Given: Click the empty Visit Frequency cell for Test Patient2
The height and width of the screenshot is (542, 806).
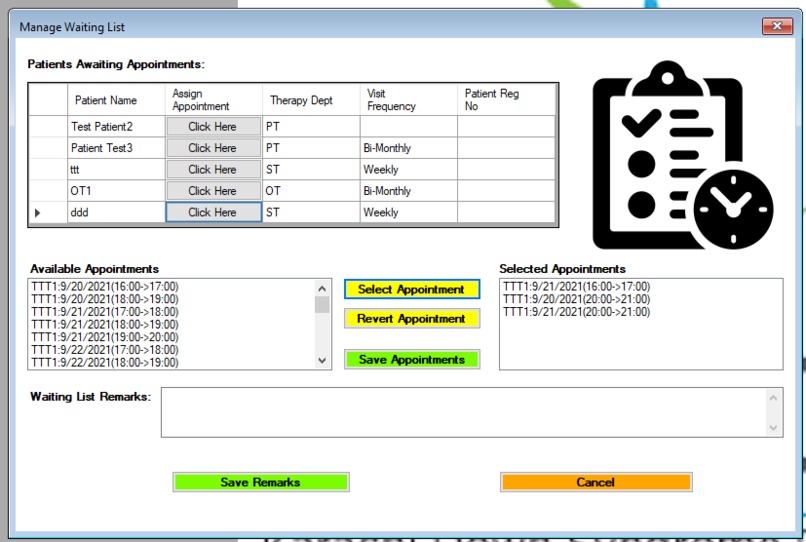Looking at the screenshot, I should [x=409, y=127].
